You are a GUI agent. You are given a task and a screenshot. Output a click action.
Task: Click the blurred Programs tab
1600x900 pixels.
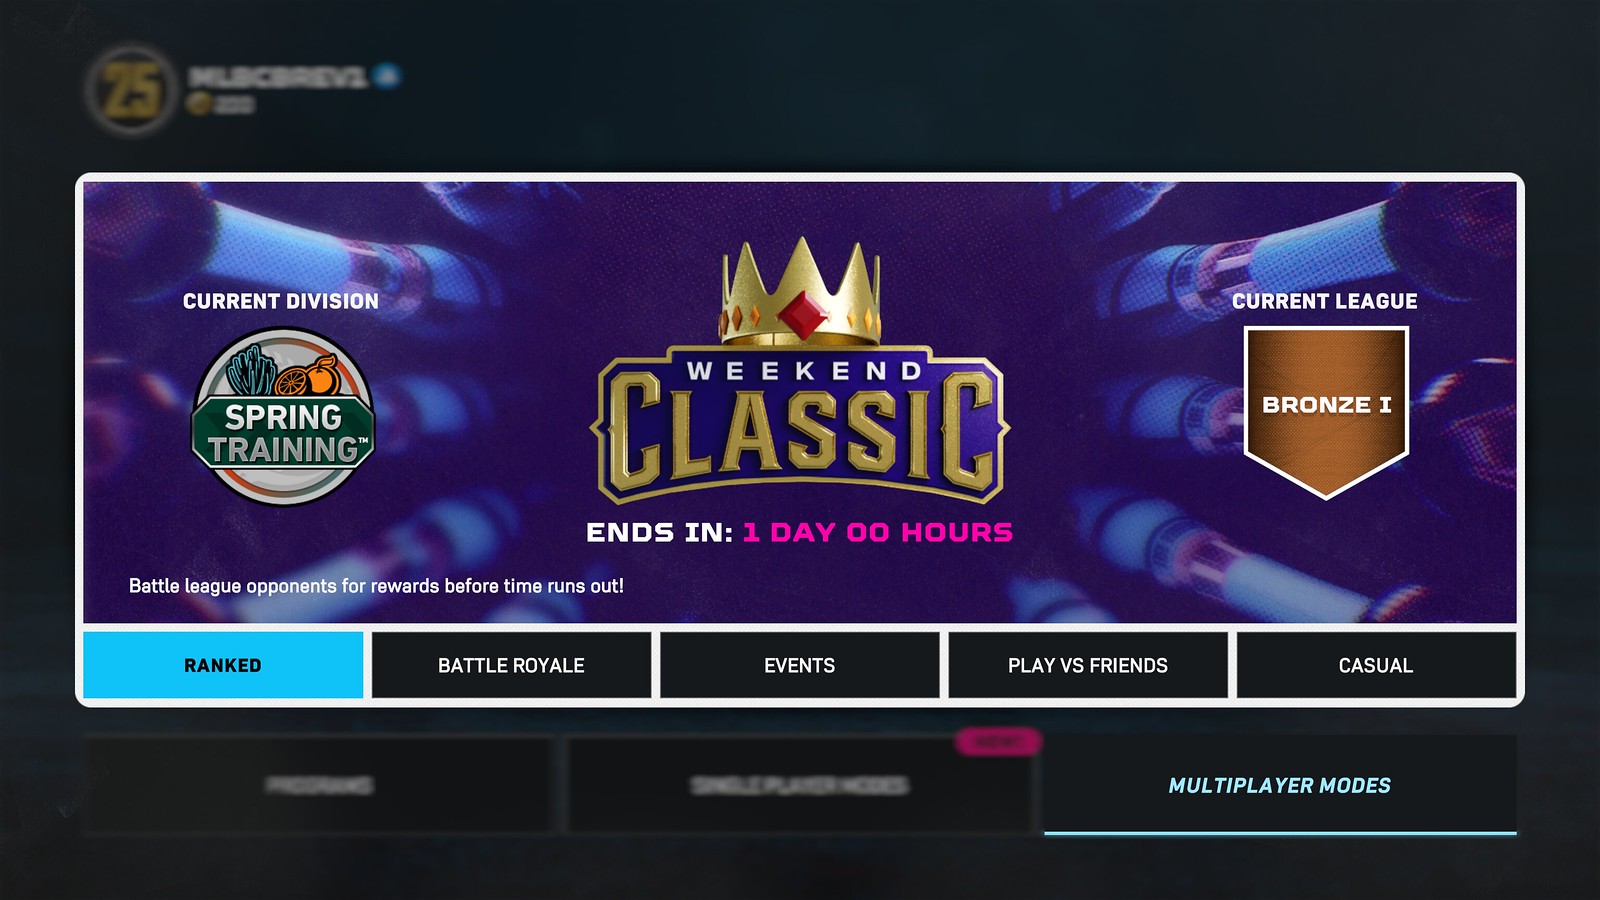coord(319,785)
